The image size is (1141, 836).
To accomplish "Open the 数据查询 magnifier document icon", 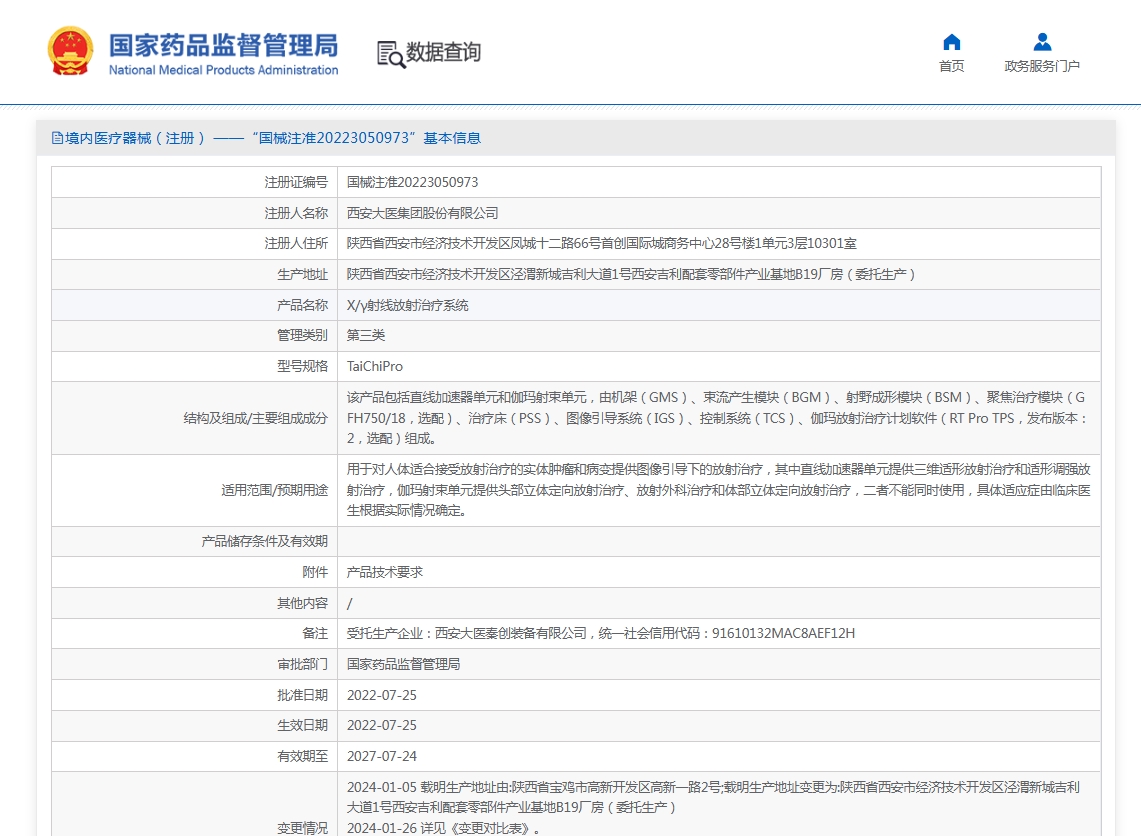I will click(x=391, y=54).
